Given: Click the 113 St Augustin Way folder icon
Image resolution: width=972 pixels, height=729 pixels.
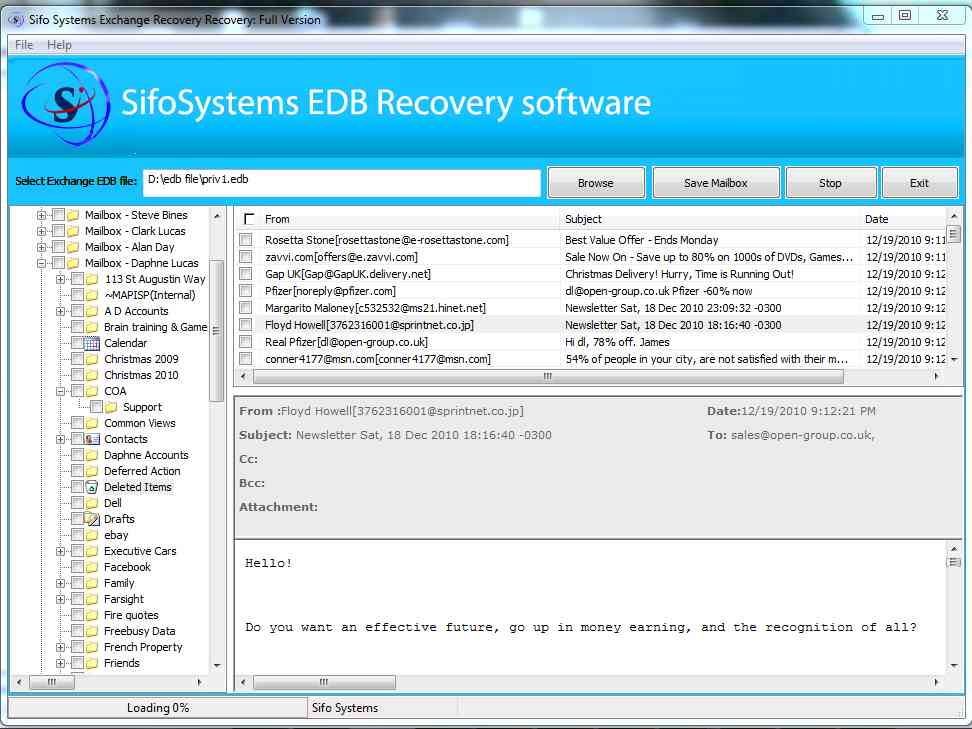Looking at the screenshot, I should coord(92,279).
